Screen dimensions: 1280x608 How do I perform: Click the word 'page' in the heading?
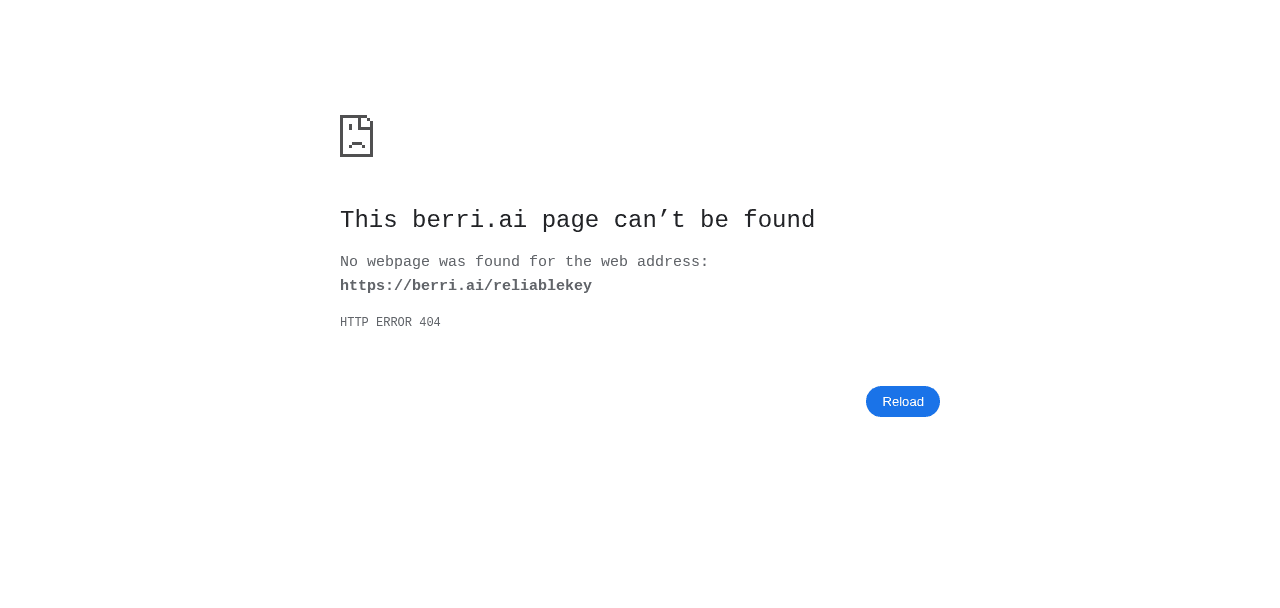pos(570,220)
